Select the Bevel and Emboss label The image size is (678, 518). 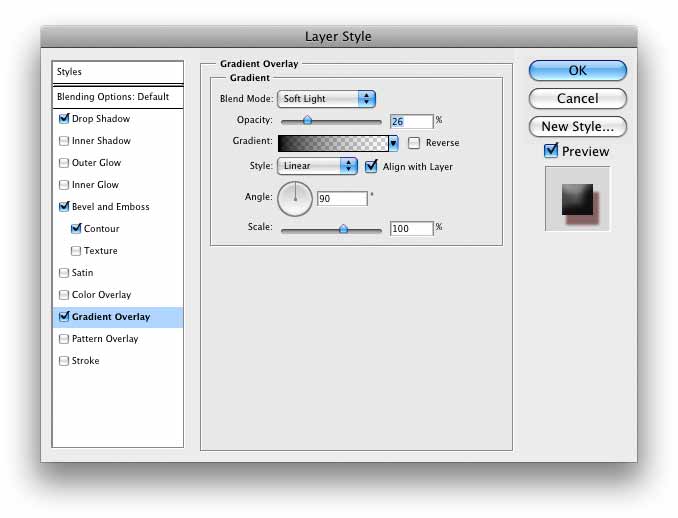pos(111,207)
